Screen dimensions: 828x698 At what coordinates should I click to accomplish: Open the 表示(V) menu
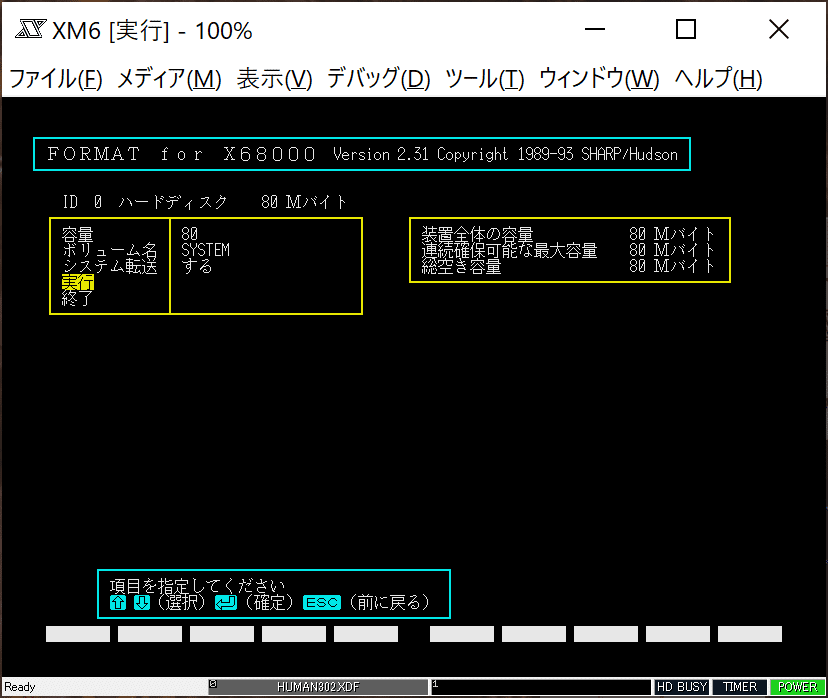click(274, 79)
